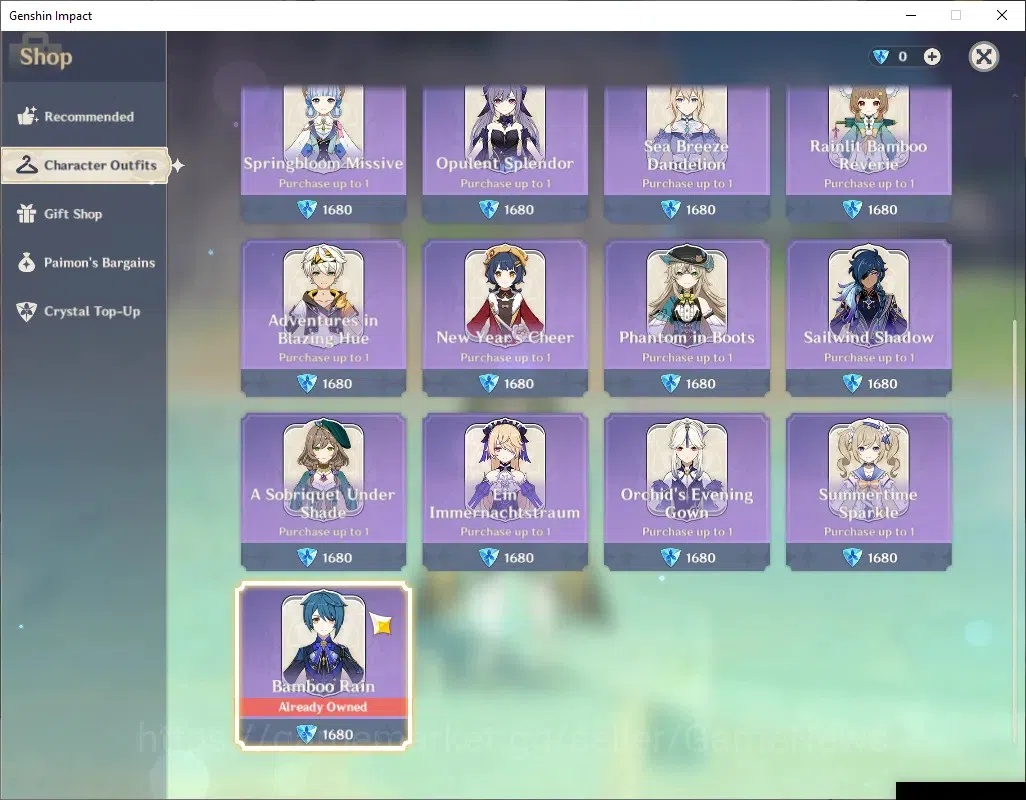Click Purchase up to 1 under Sailwind Shadow
The image size is (1026, 800).
(868, 358)
